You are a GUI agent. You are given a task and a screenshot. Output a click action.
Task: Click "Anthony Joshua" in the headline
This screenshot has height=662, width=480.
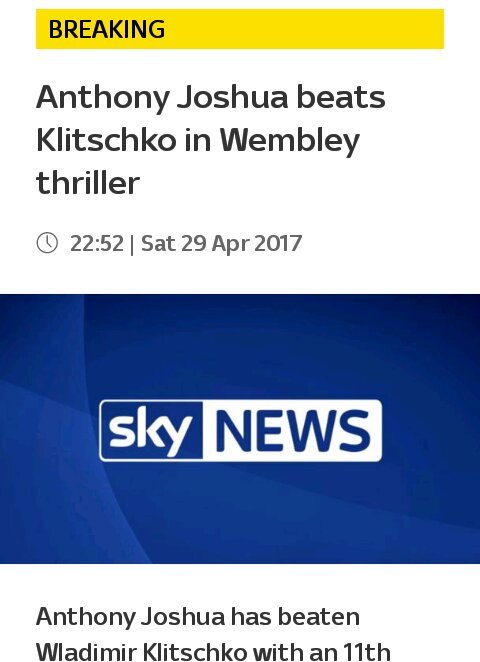pos(162,99)
